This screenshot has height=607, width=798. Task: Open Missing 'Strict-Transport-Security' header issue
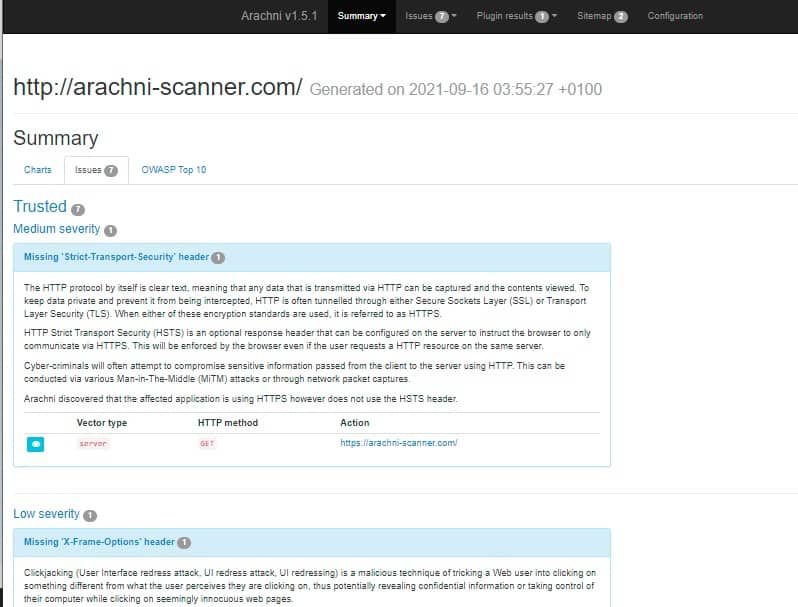tap(116, 257)
